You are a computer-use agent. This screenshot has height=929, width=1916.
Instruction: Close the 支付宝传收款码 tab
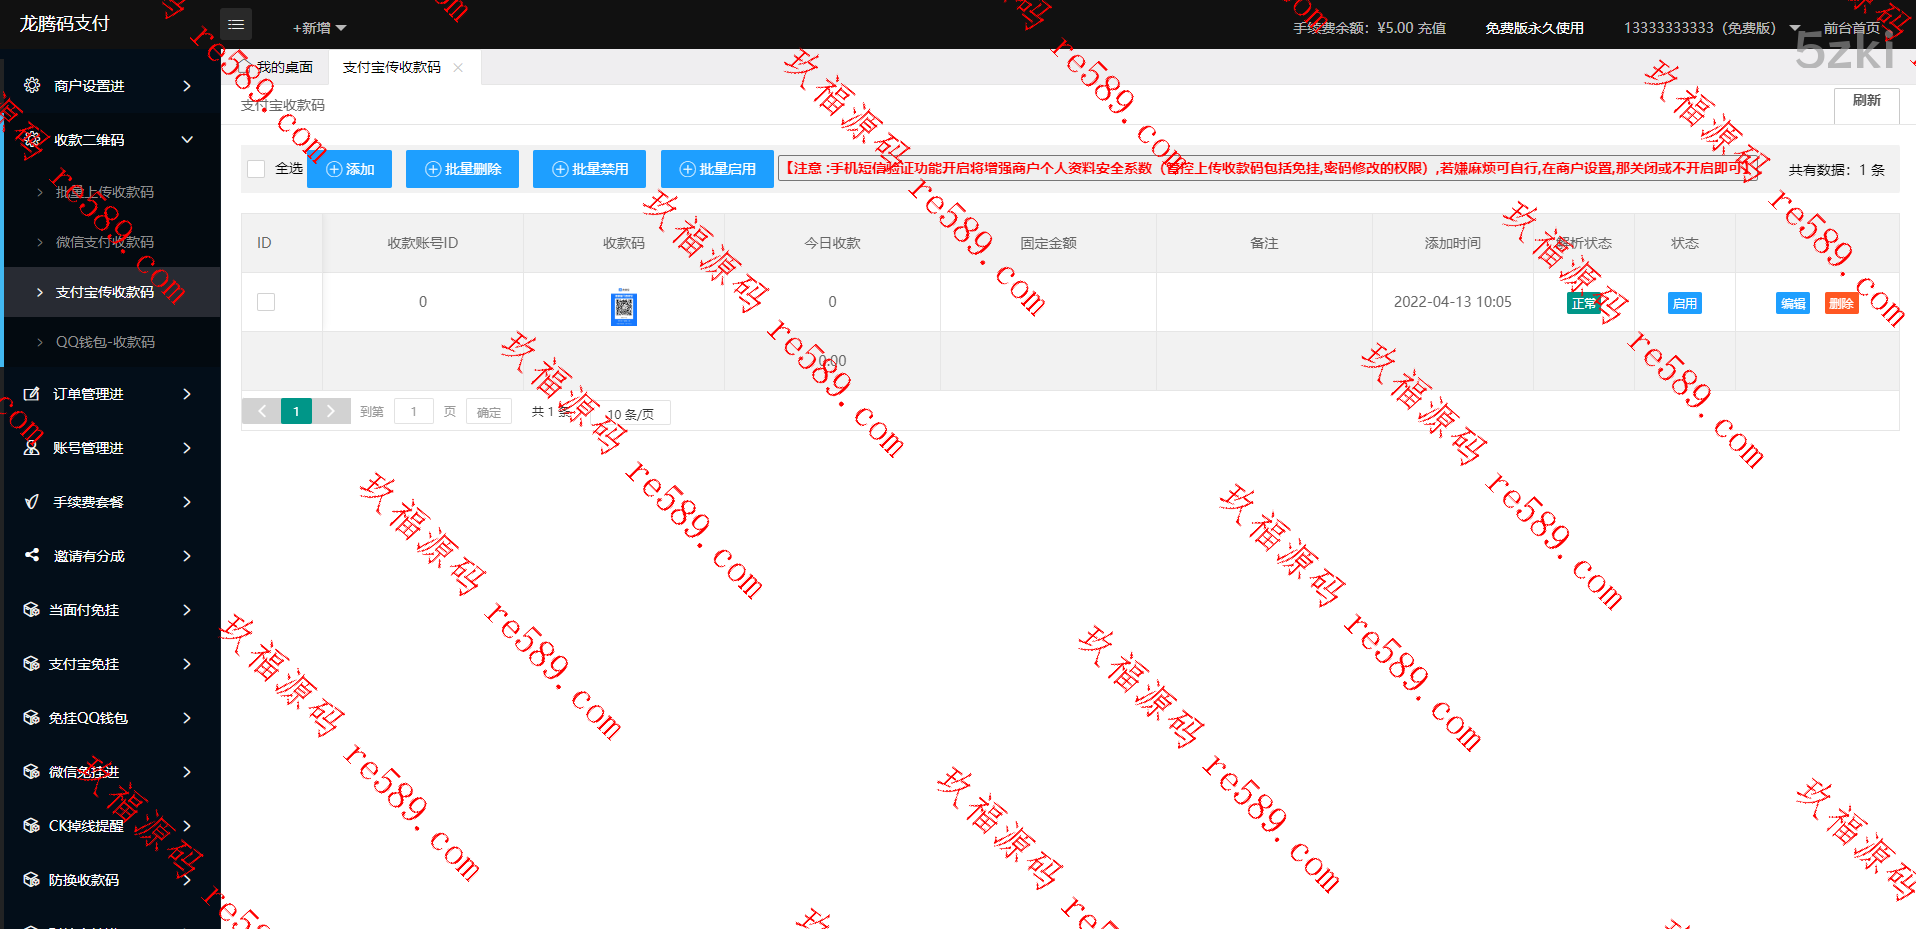458,68
